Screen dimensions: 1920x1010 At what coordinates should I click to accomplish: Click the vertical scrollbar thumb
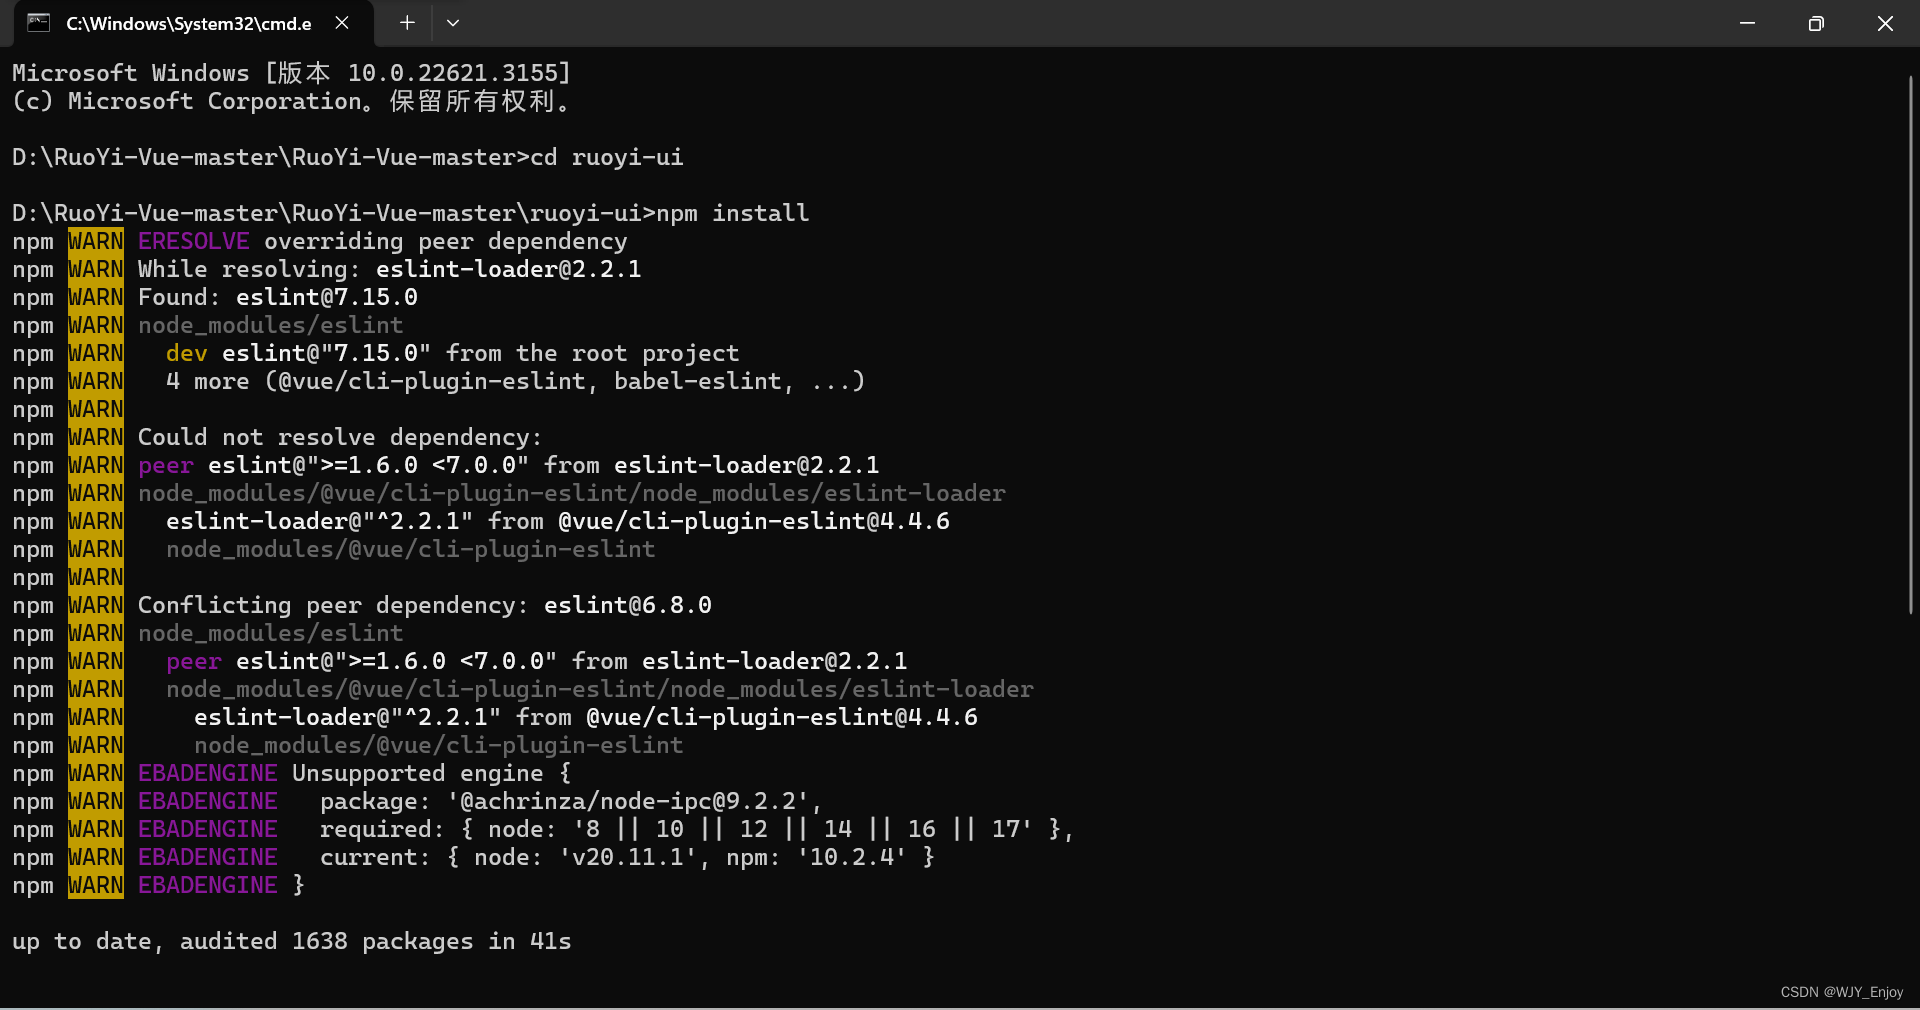click(1910, 345)
